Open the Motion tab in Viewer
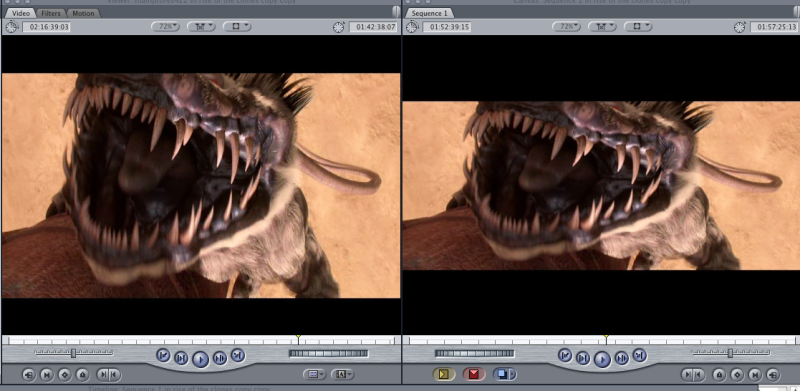The height and width of the screenshot is (391, 800). pyautogui.click(x=83, y=13)
